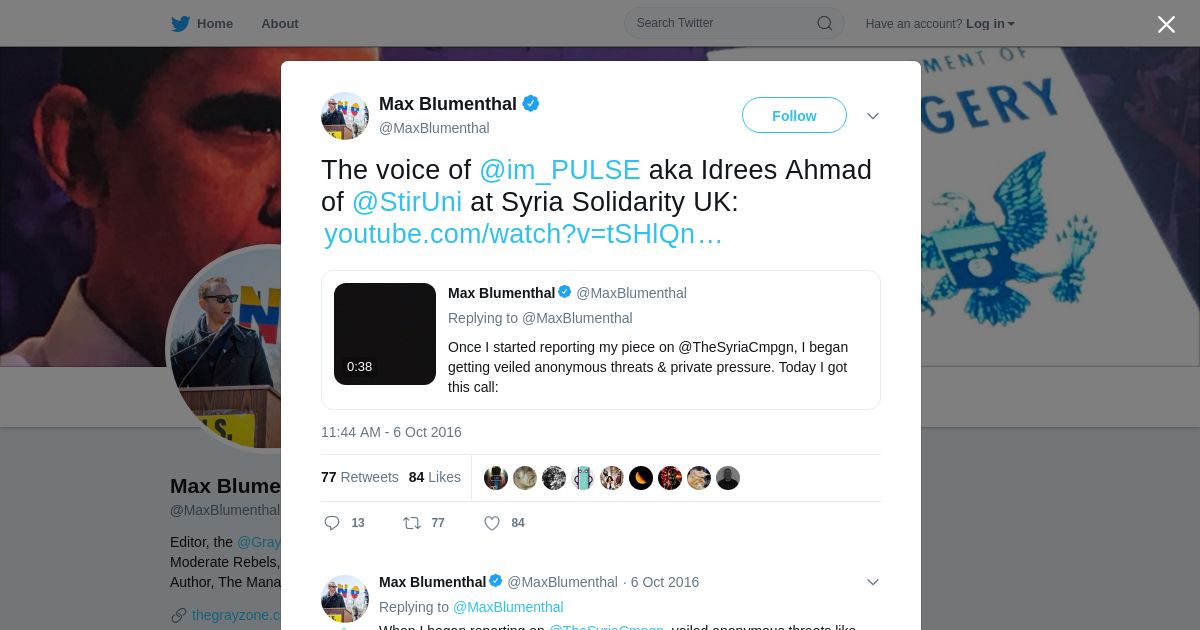The image size is (1200, 630).
Task: Like the tweet with the heart icon
Action: click(491, 523)
